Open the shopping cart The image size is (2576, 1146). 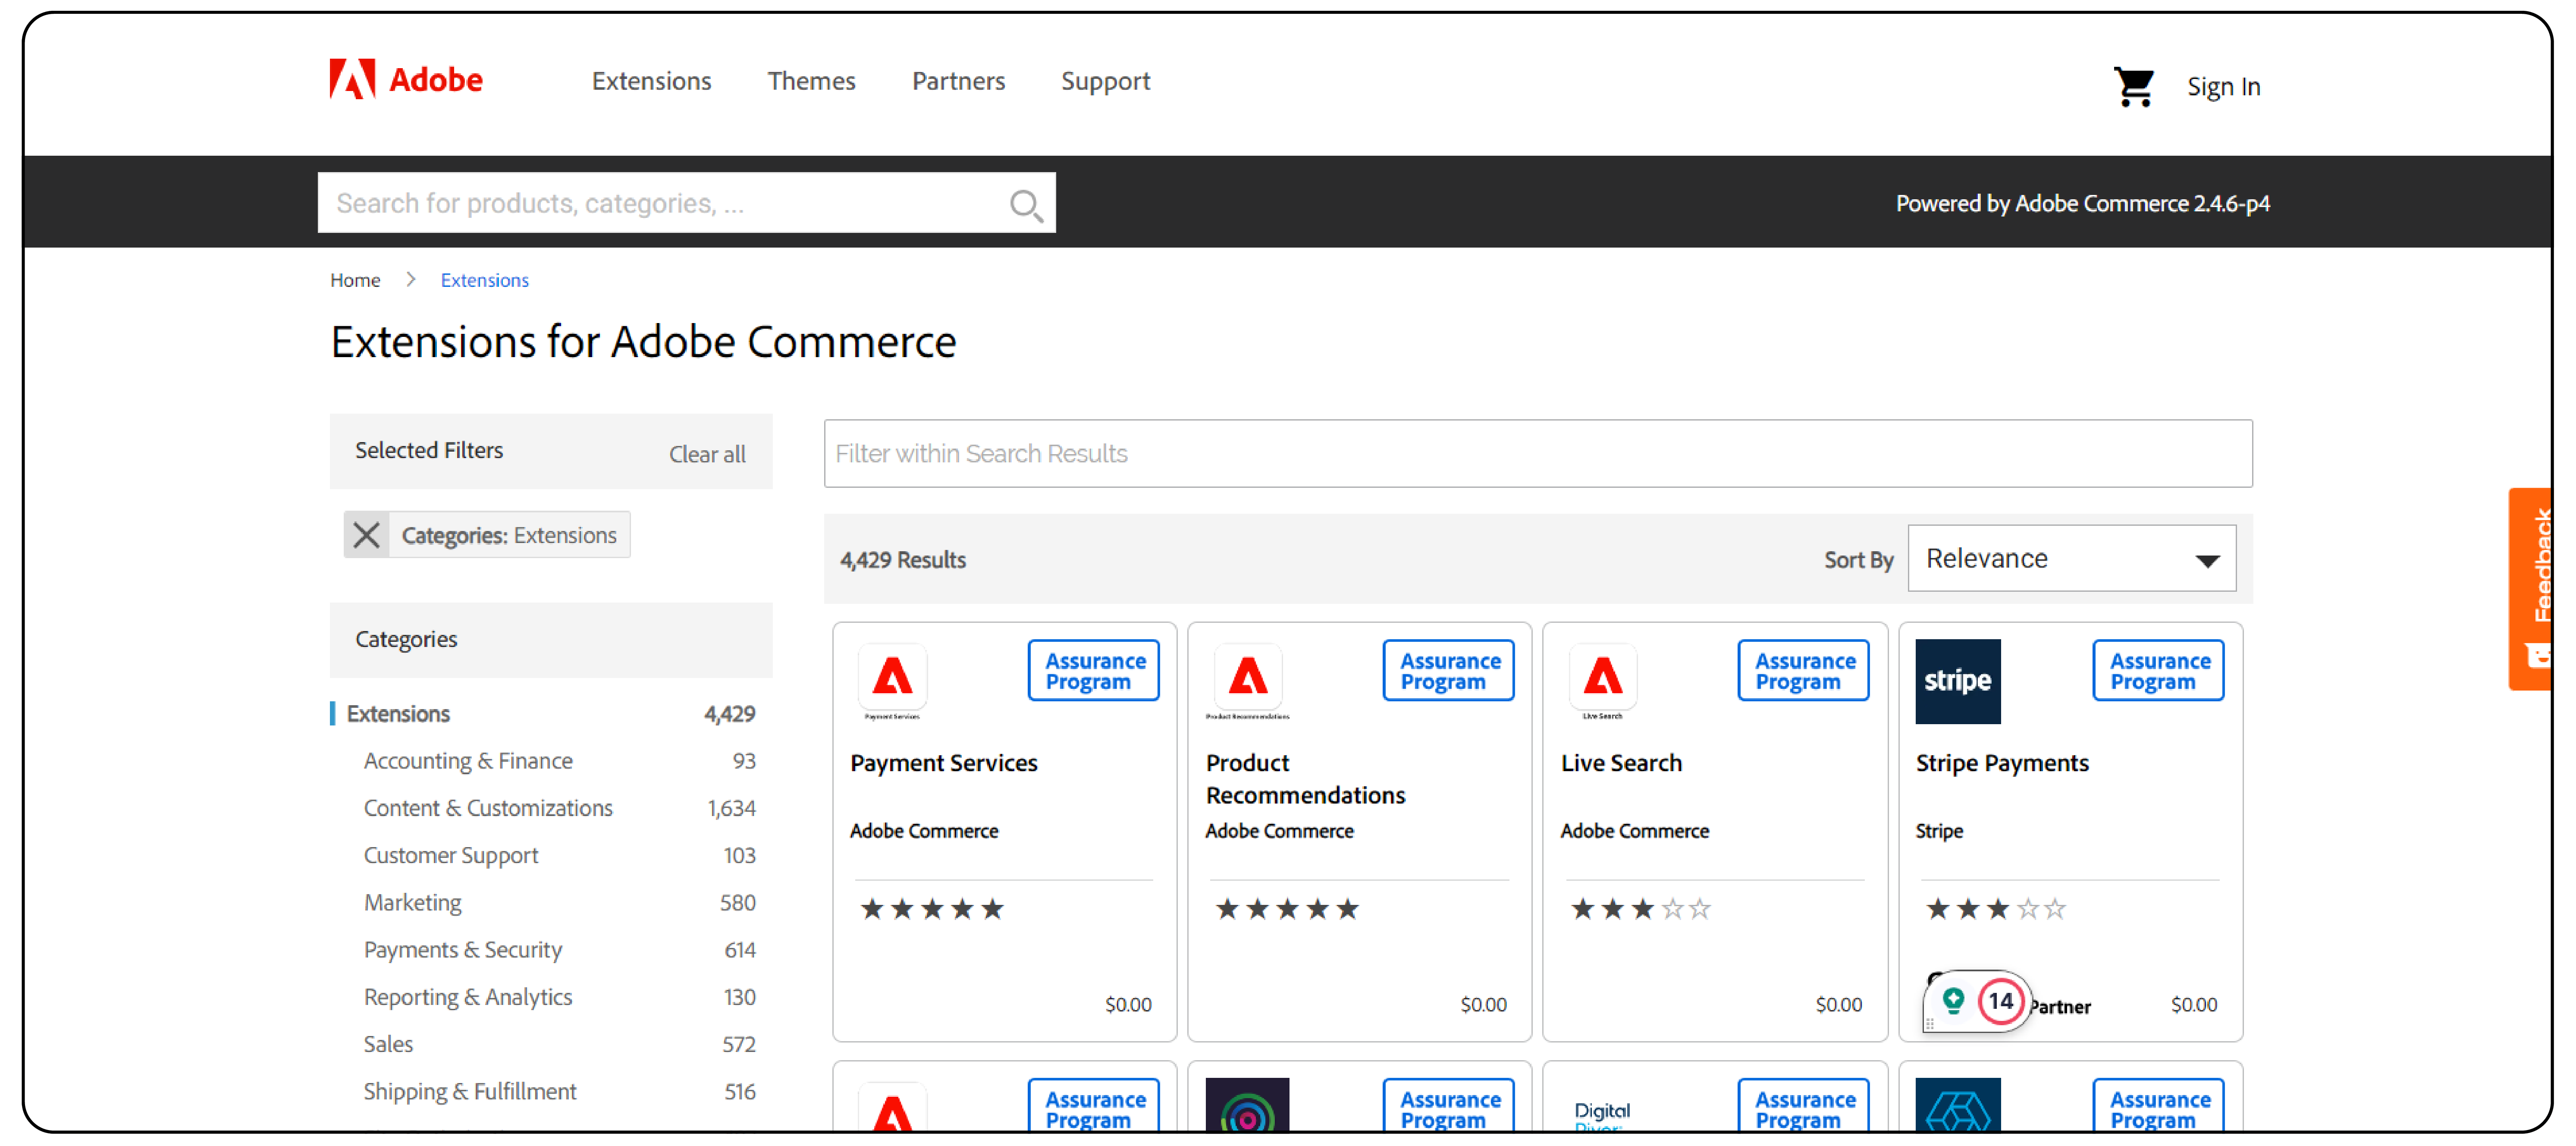(2133, 87)
